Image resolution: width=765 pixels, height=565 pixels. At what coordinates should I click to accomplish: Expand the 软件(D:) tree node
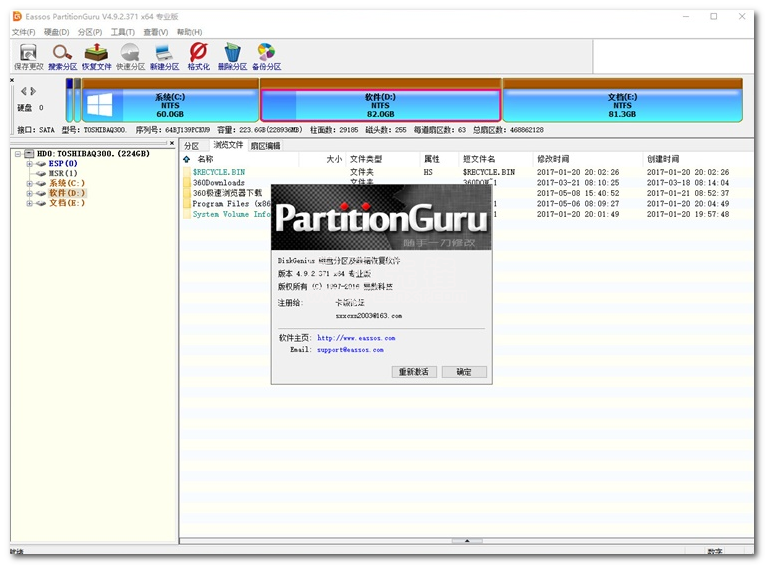coord(29,194)
